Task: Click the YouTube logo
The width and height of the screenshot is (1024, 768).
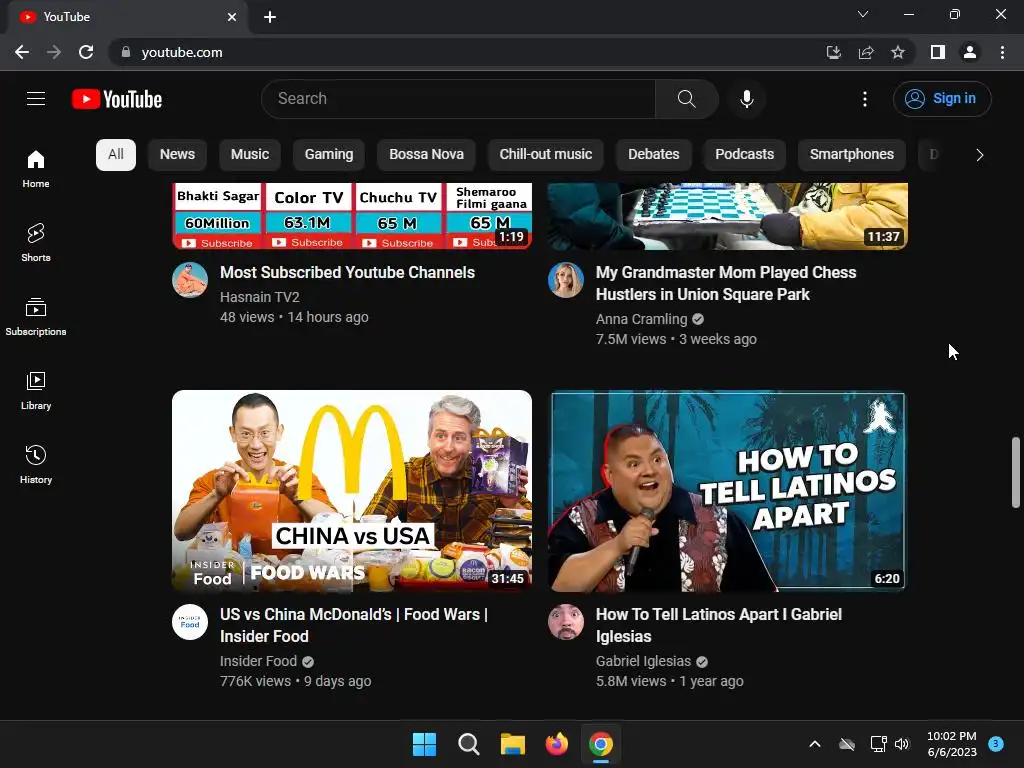Action: point(117,99)
